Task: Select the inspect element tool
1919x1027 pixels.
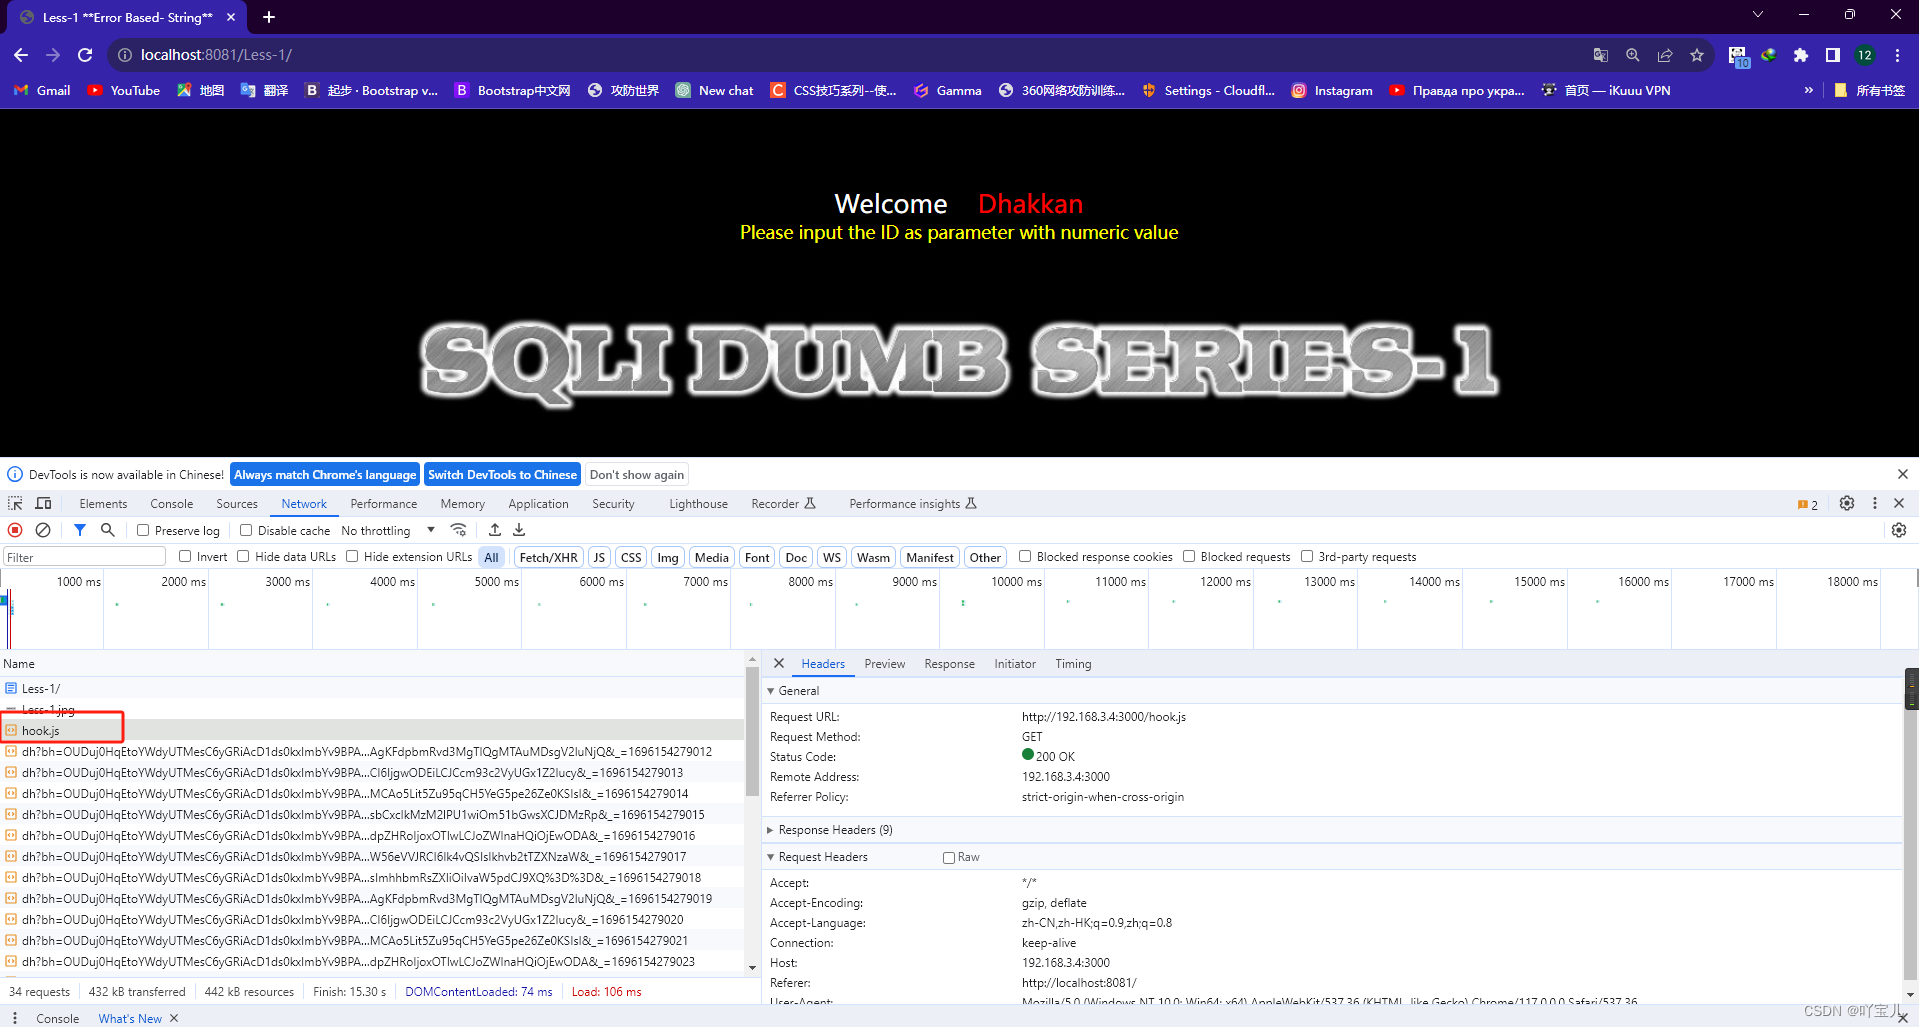Action: (14, 503)
